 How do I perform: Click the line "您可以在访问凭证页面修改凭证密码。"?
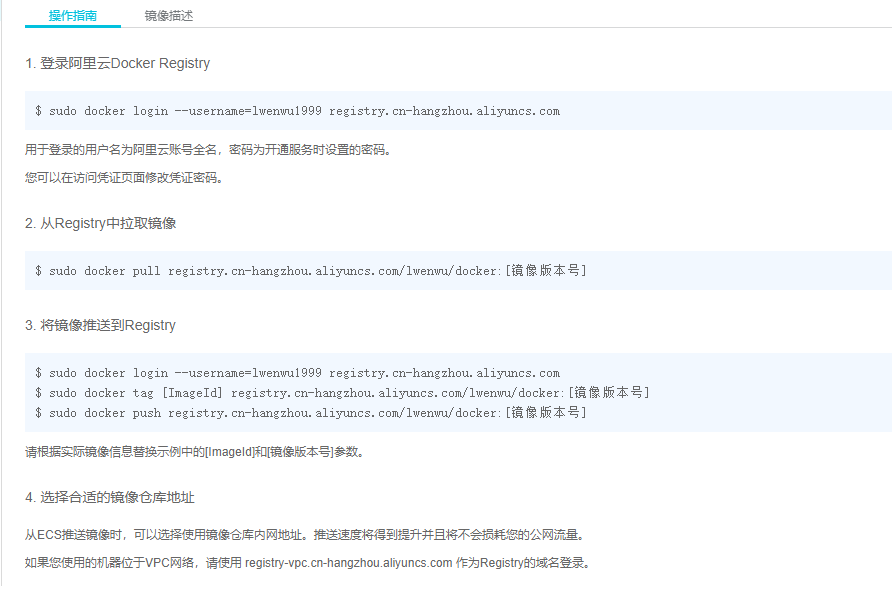(x=124, y=178)
